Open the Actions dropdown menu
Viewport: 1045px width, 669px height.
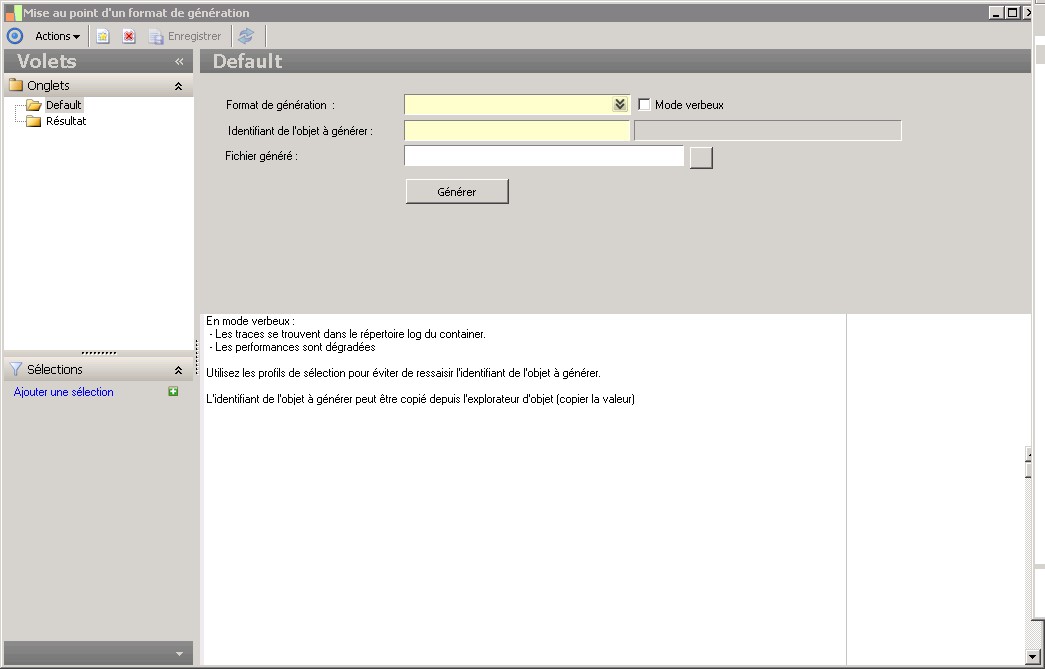(x=57, y=36)
